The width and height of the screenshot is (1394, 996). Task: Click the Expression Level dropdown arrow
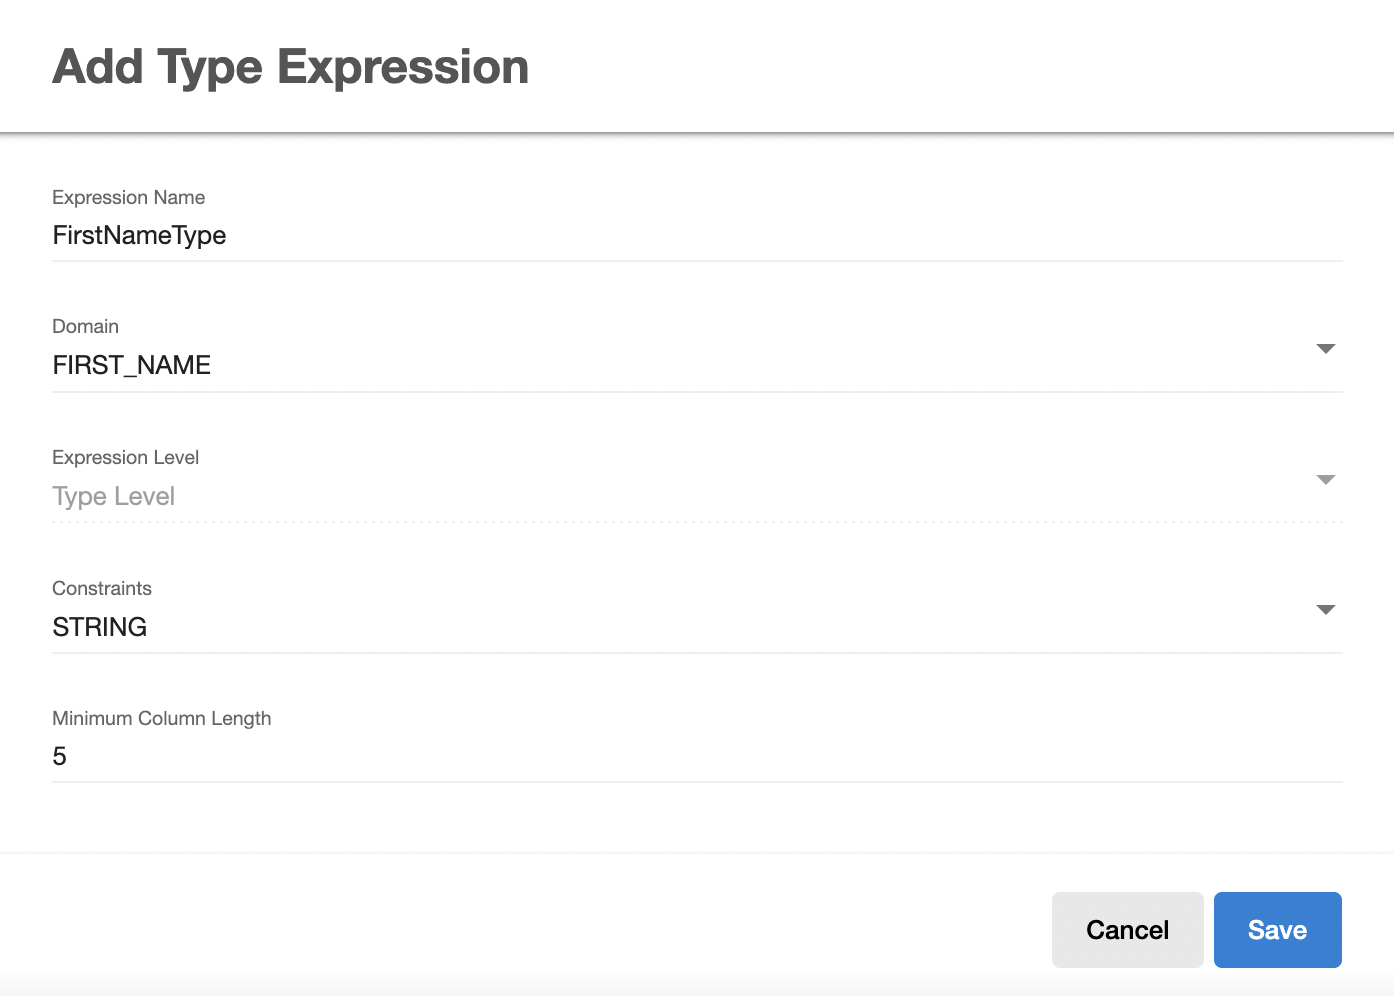1325,480
